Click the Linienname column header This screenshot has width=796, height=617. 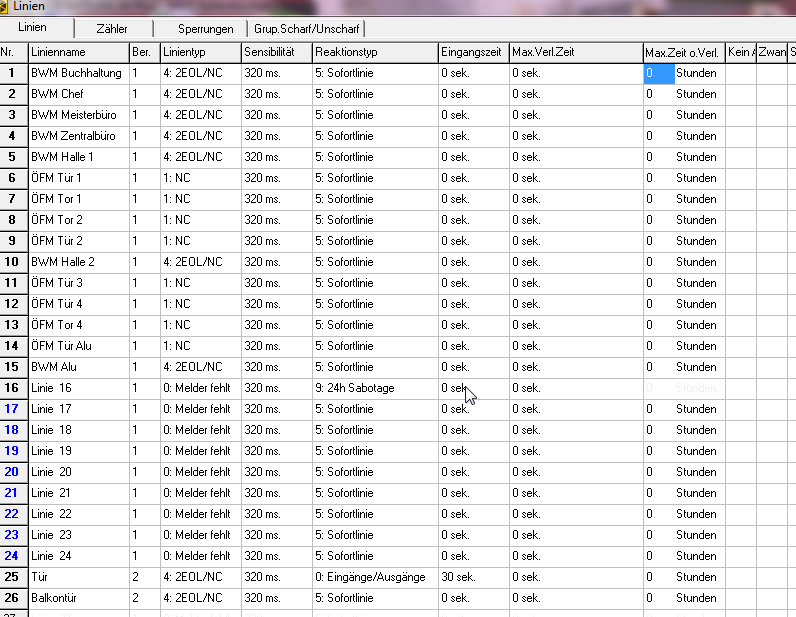[x=78, y=52]
